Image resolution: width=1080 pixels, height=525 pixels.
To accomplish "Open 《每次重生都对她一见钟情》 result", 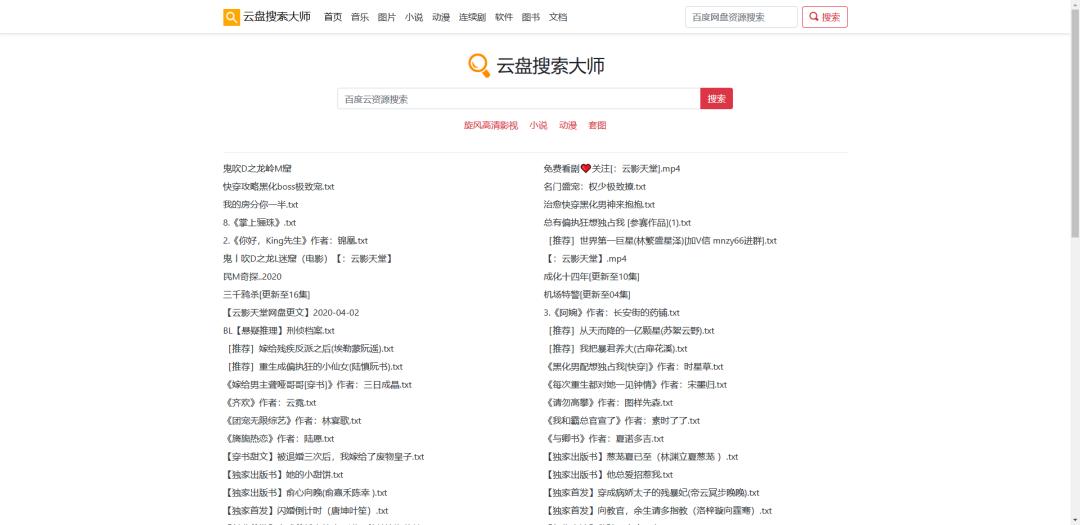I will coord(635,384).
